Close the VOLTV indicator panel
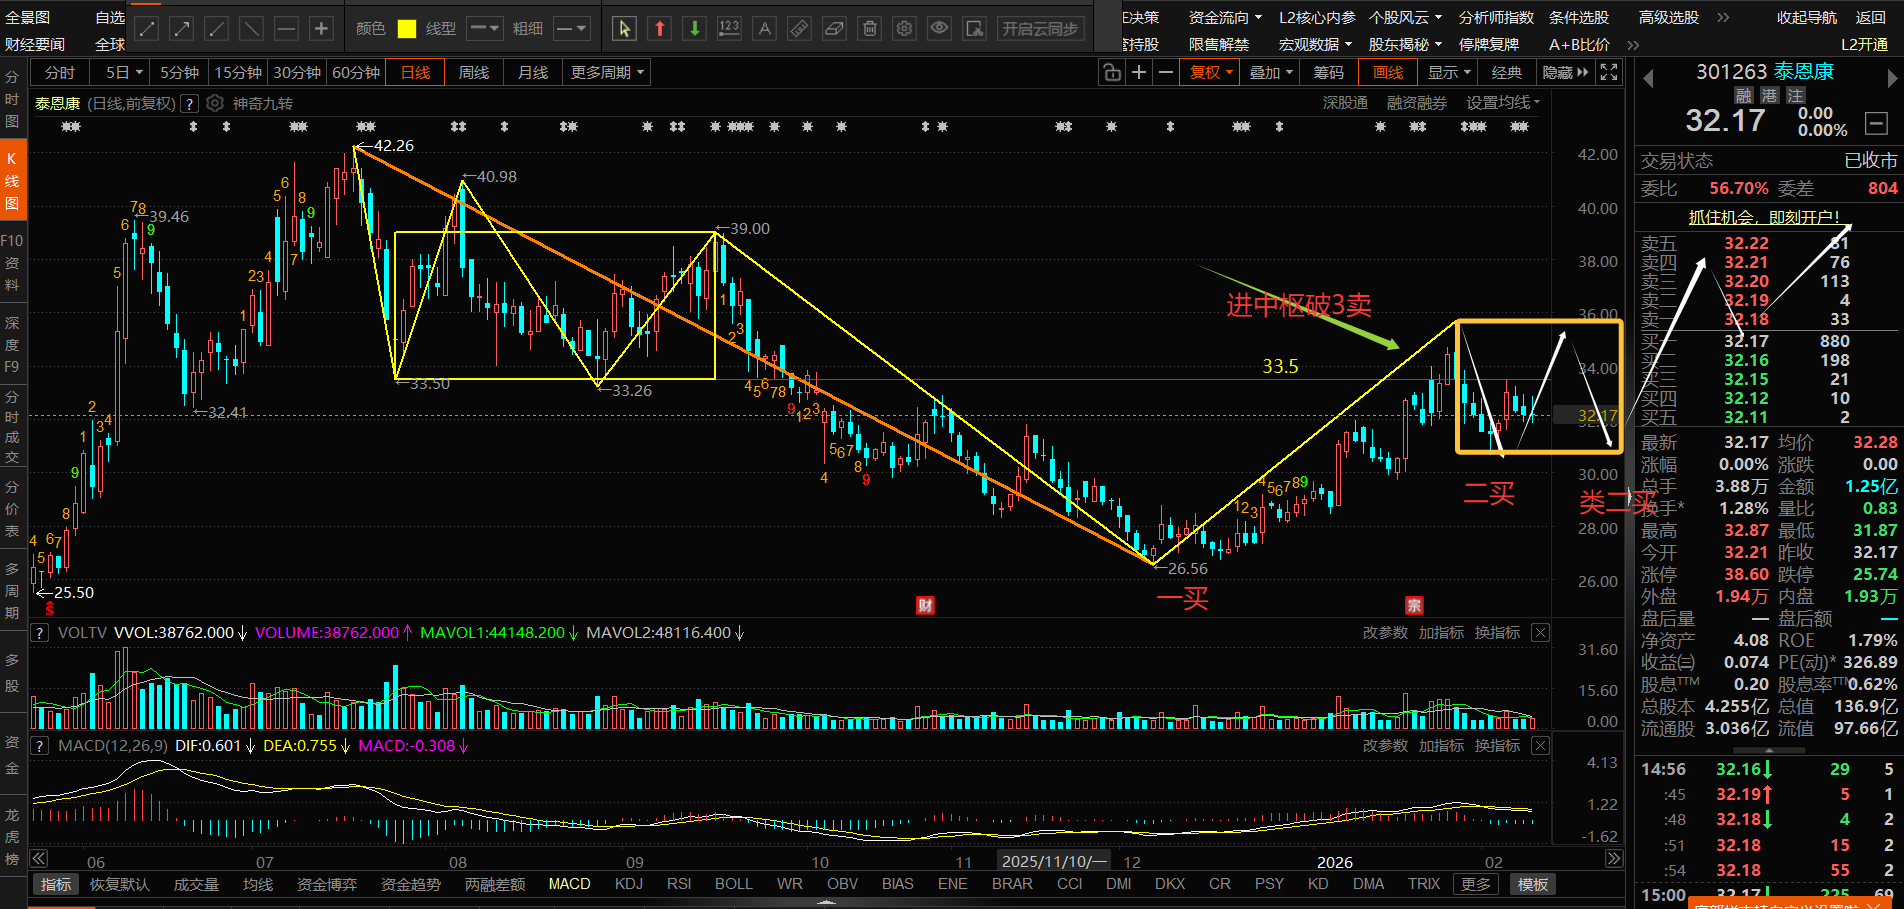1904x909 pixels. 1541,632
